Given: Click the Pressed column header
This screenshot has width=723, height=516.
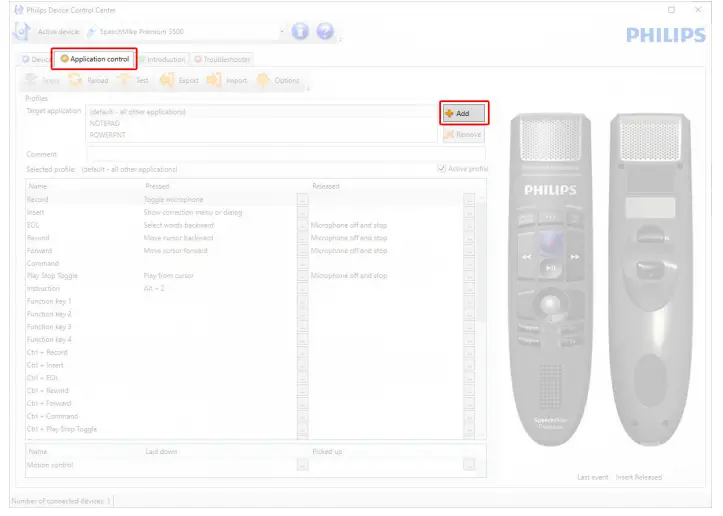Looking at the screenshot, I should pyautogui.click(x=157, y=186).
